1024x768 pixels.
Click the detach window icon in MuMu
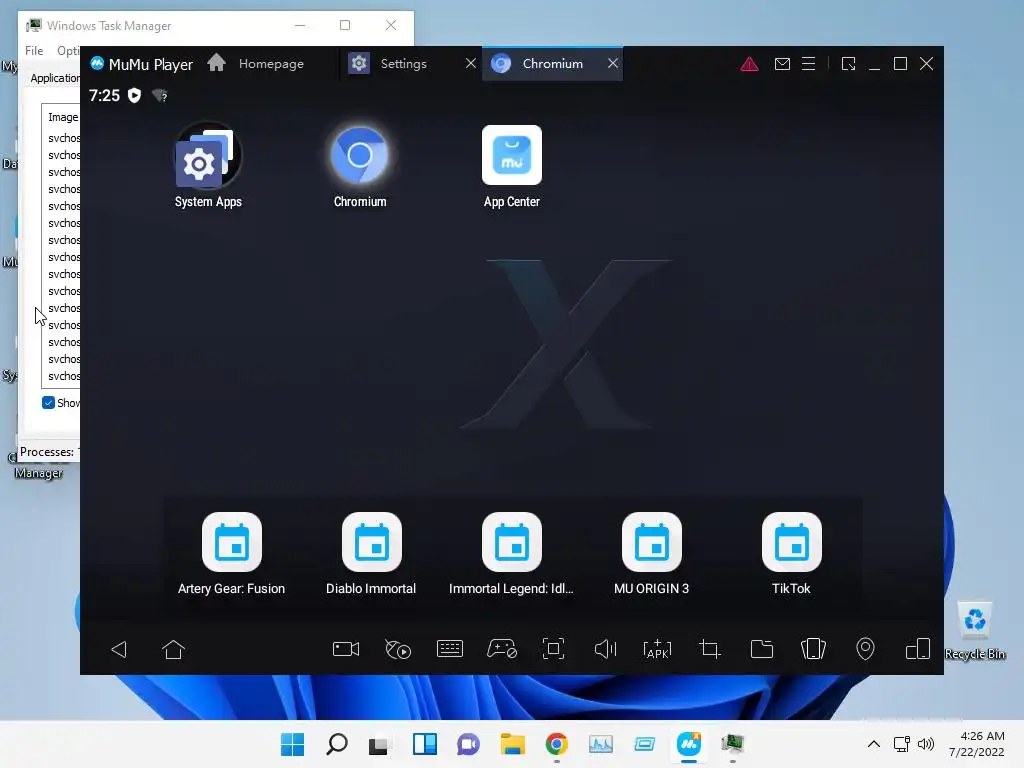pos(848,64)
